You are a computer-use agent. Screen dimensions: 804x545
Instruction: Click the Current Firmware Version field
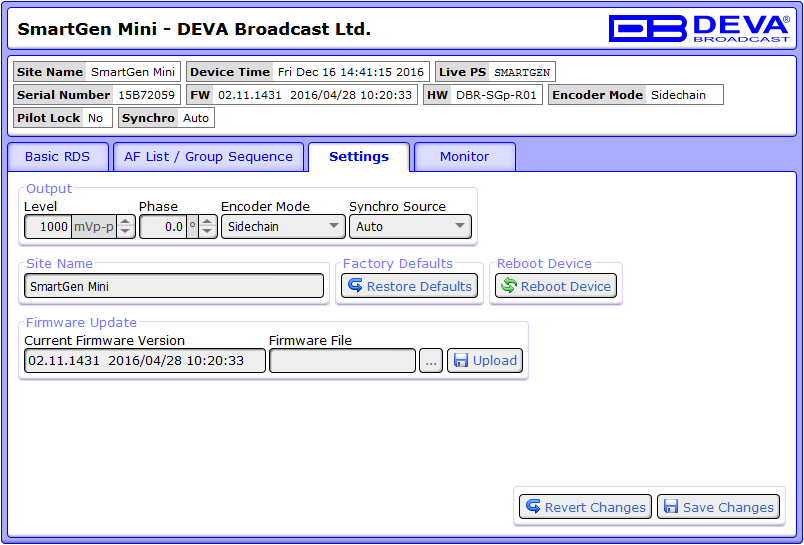point(145,360)
